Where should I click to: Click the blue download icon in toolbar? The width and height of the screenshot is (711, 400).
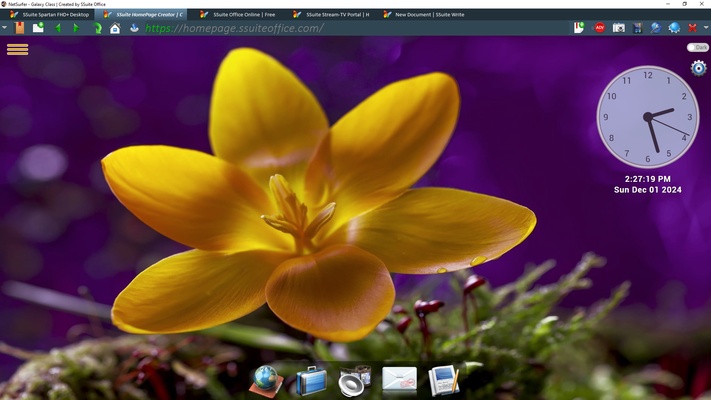[134, 28]
